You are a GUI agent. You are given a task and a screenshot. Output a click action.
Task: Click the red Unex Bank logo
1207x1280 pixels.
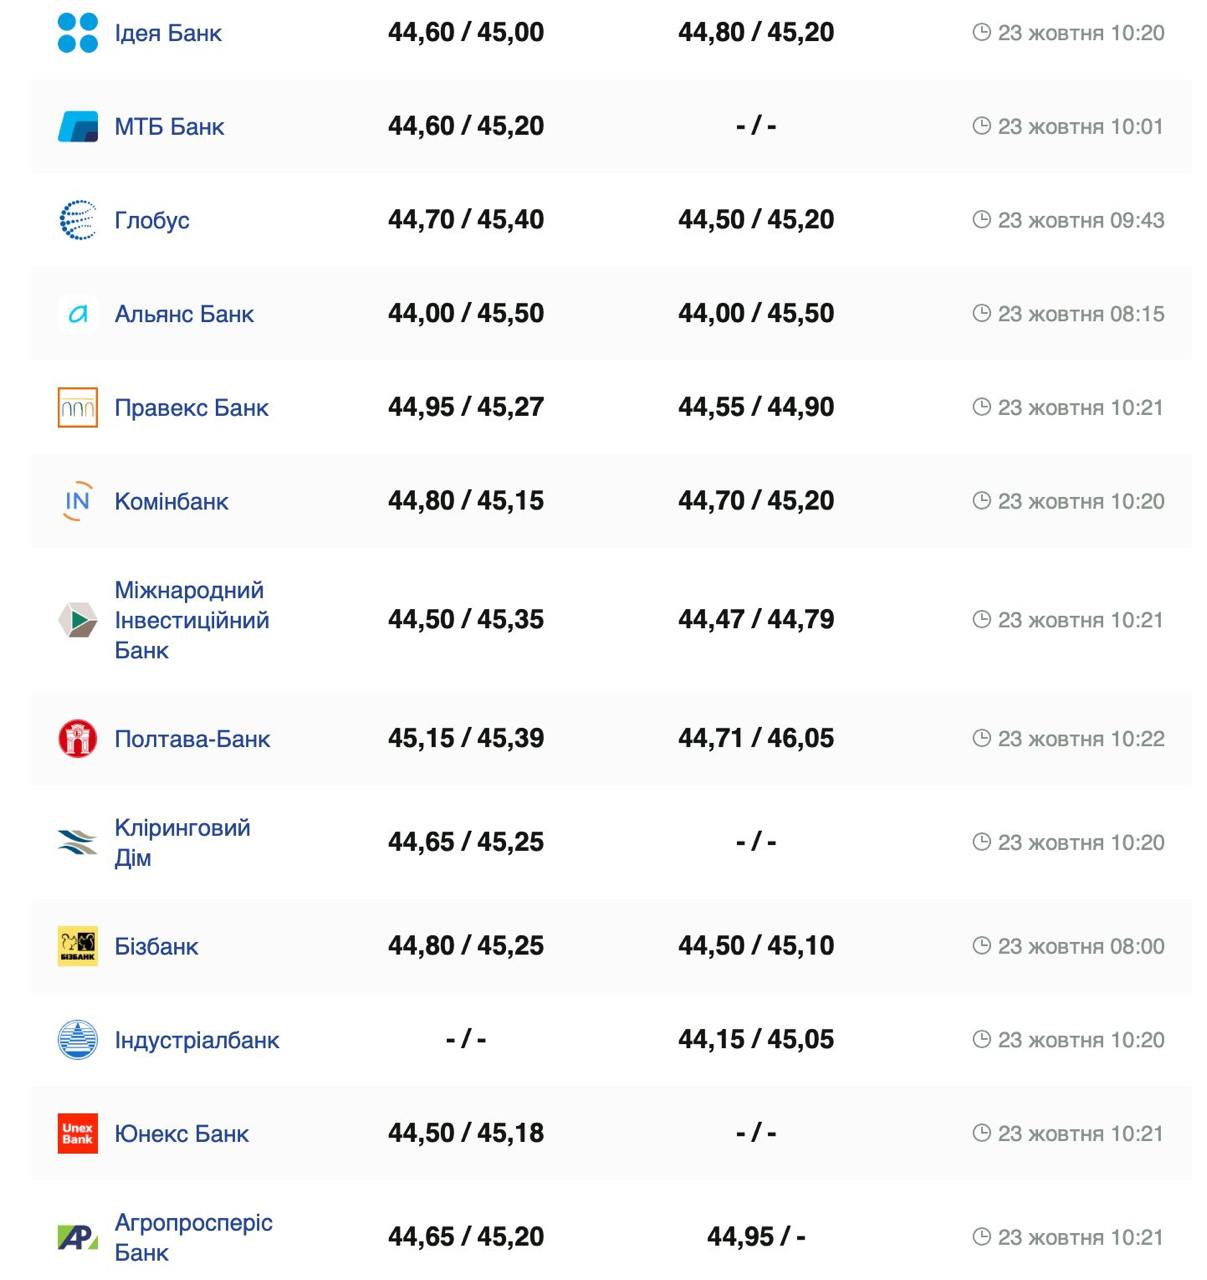coord(78,1134)
